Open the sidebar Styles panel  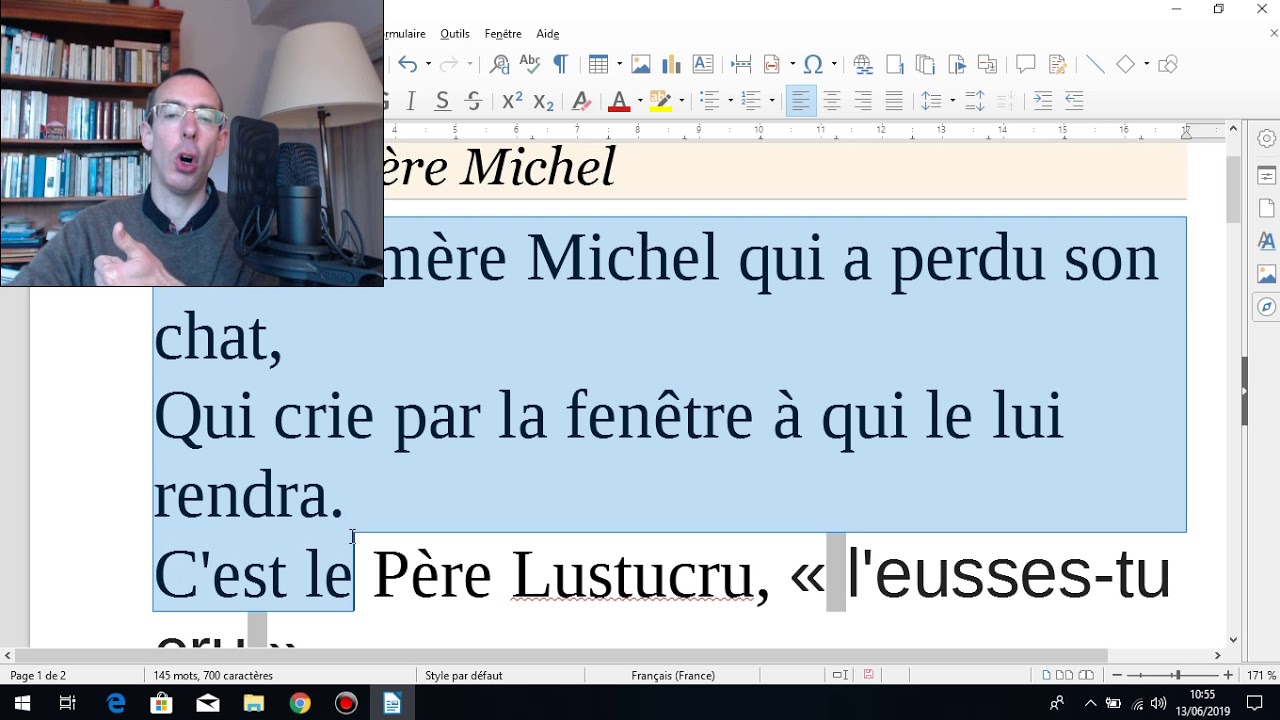(1267, 241)
